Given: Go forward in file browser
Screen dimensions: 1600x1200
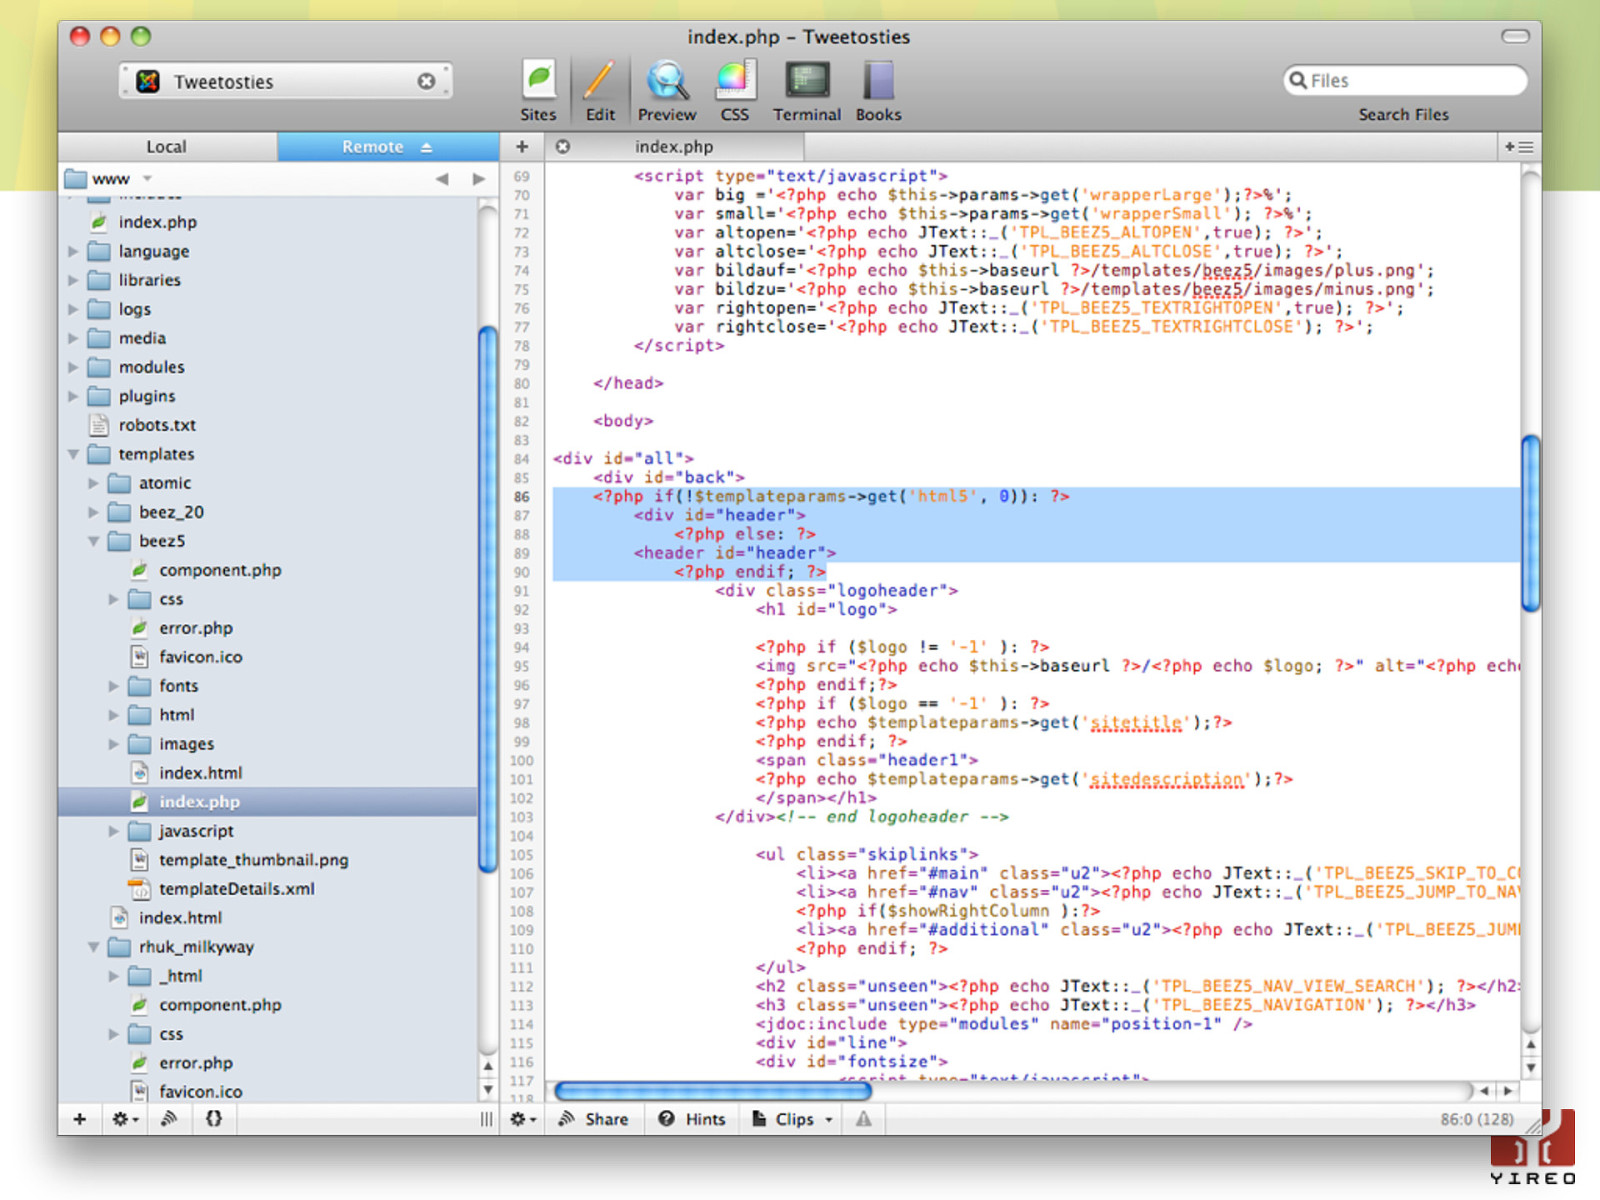Looking at the screenshot, I should pyautogui.click(x=479, y=178).
